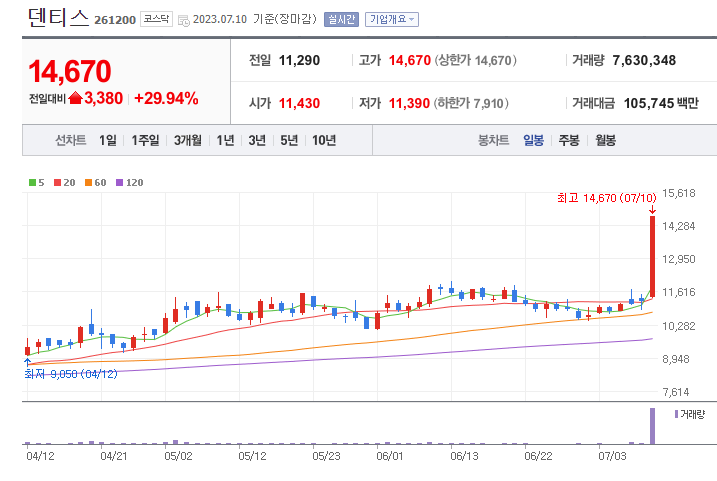717x481 pixels.
Task: Select the 1일 line chart tab
Action: click(108, 140)
